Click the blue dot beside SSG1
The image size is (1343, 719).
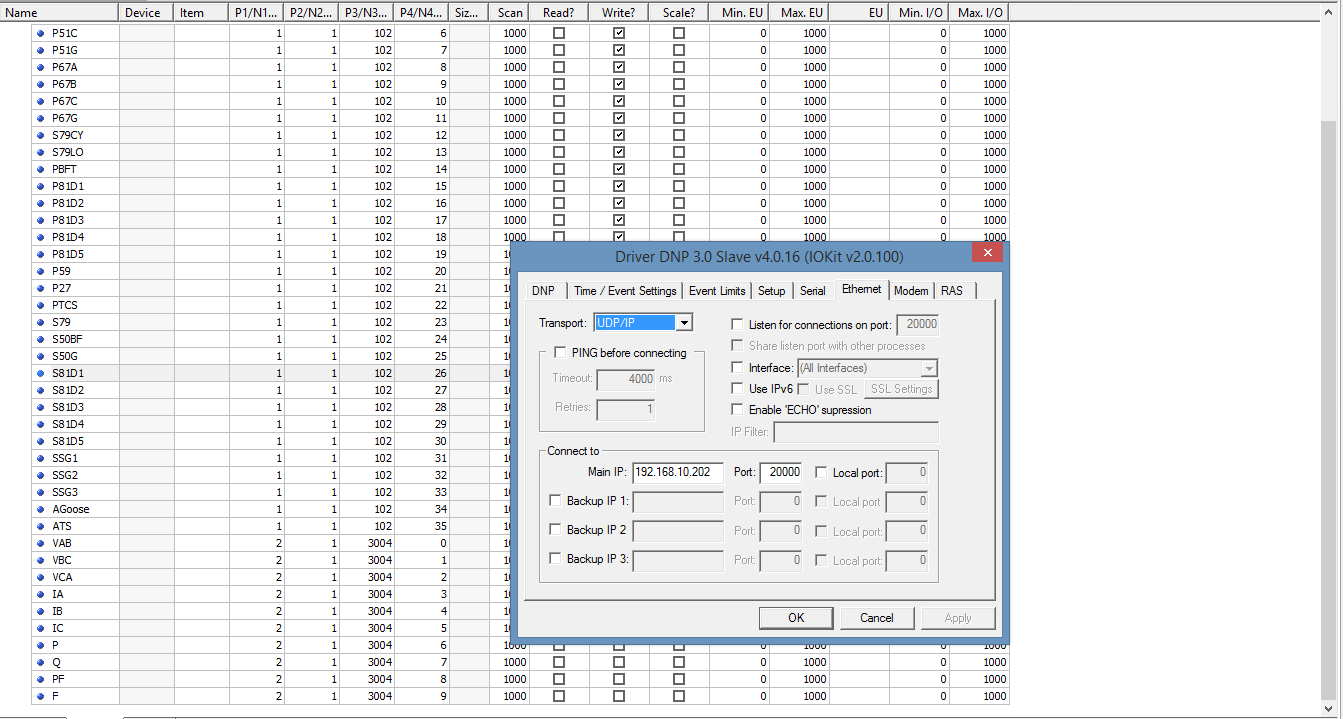[x=40, y=458]
